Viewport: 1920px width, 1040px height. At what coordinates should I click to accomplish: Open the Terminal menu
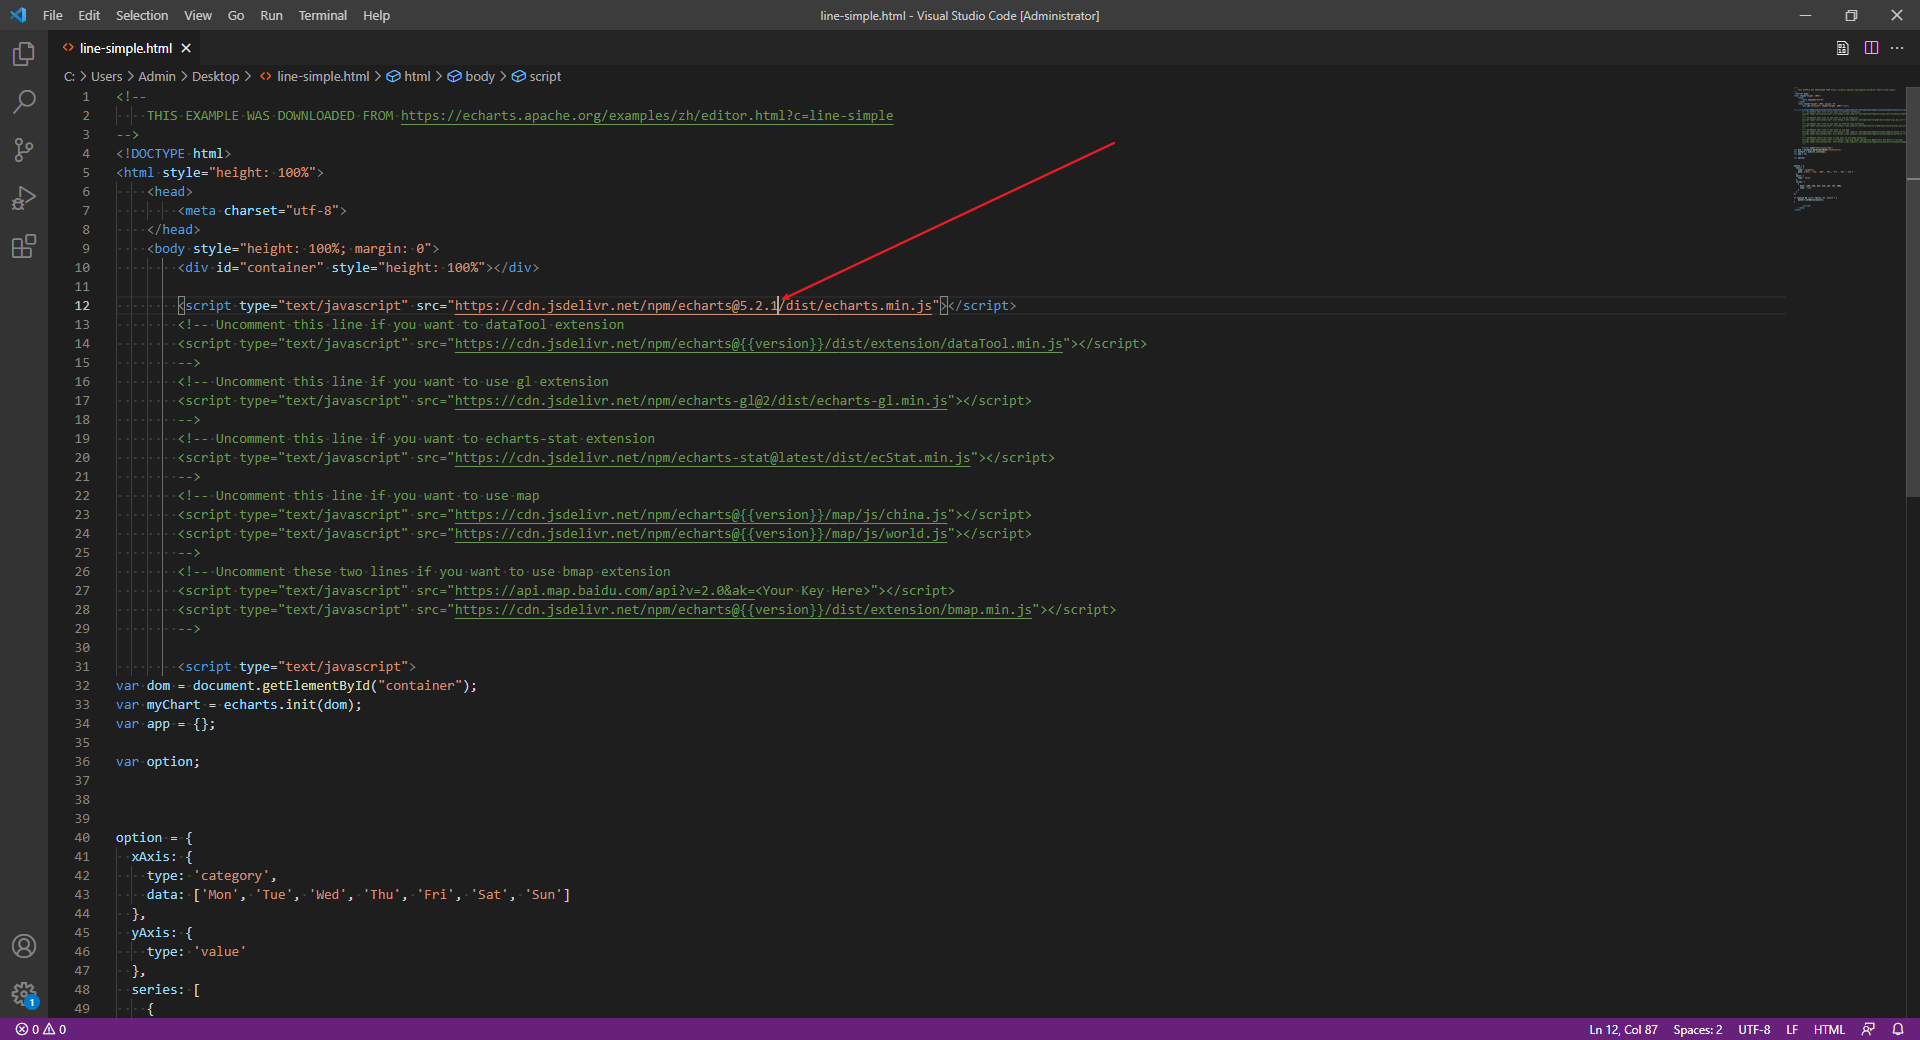(x=322, y=15)
